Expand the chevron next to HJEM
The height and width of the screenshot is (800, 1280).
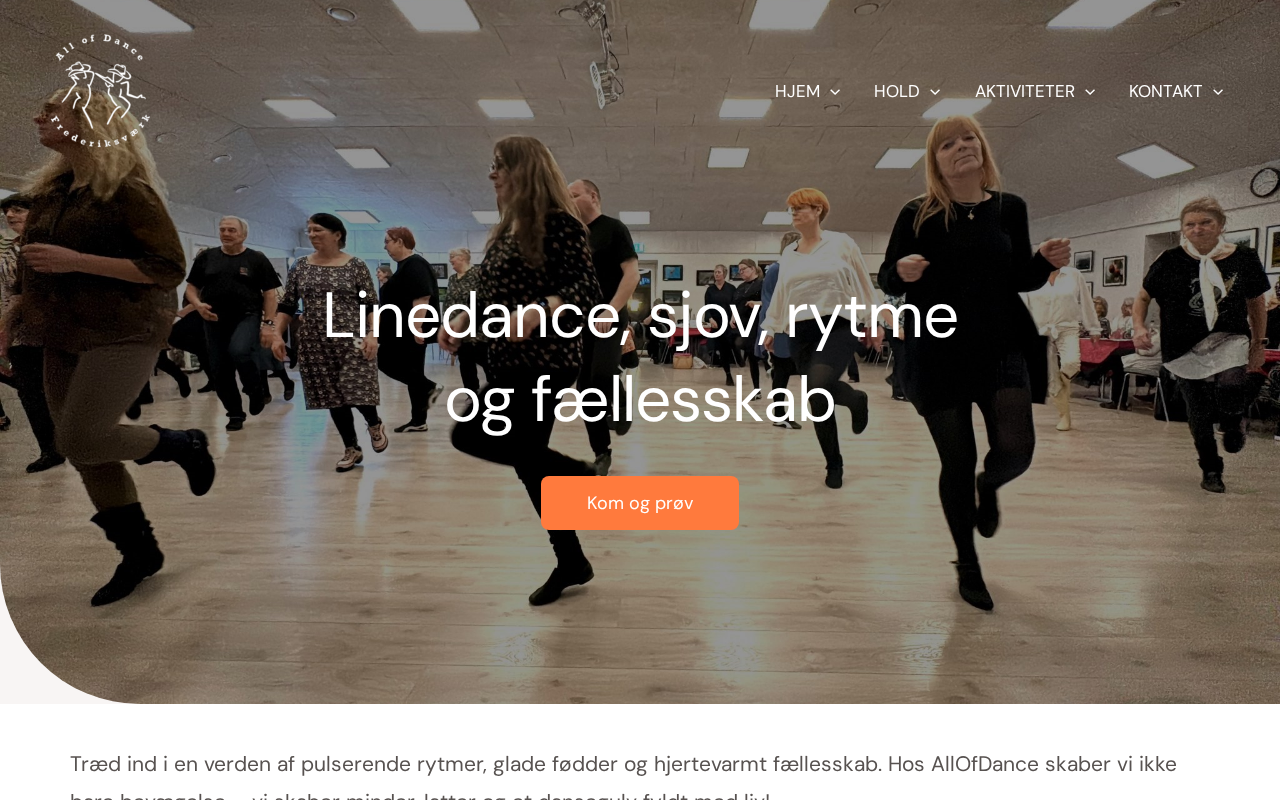coord(835,92)
